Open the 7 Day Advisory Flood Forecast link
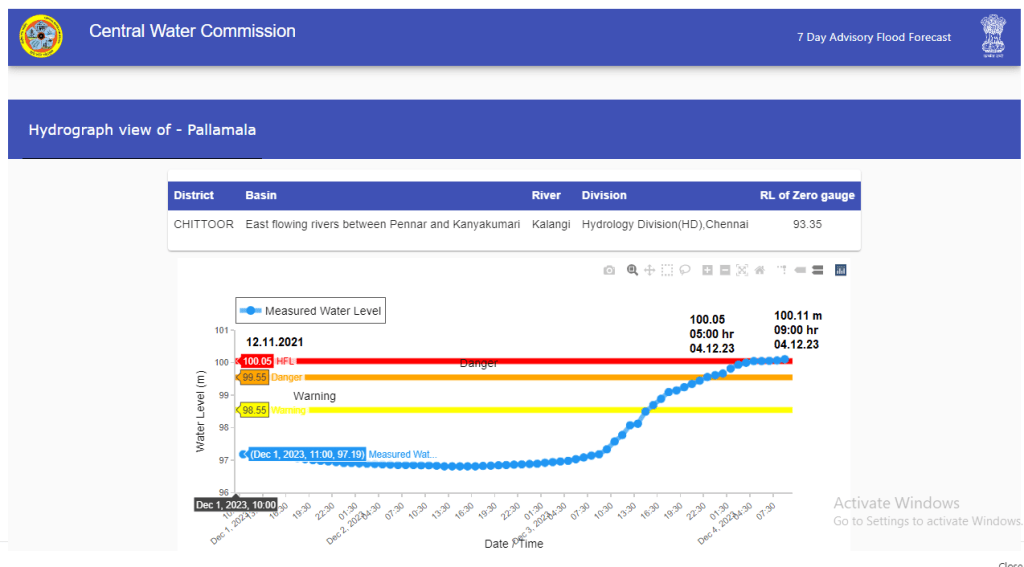 873,37
